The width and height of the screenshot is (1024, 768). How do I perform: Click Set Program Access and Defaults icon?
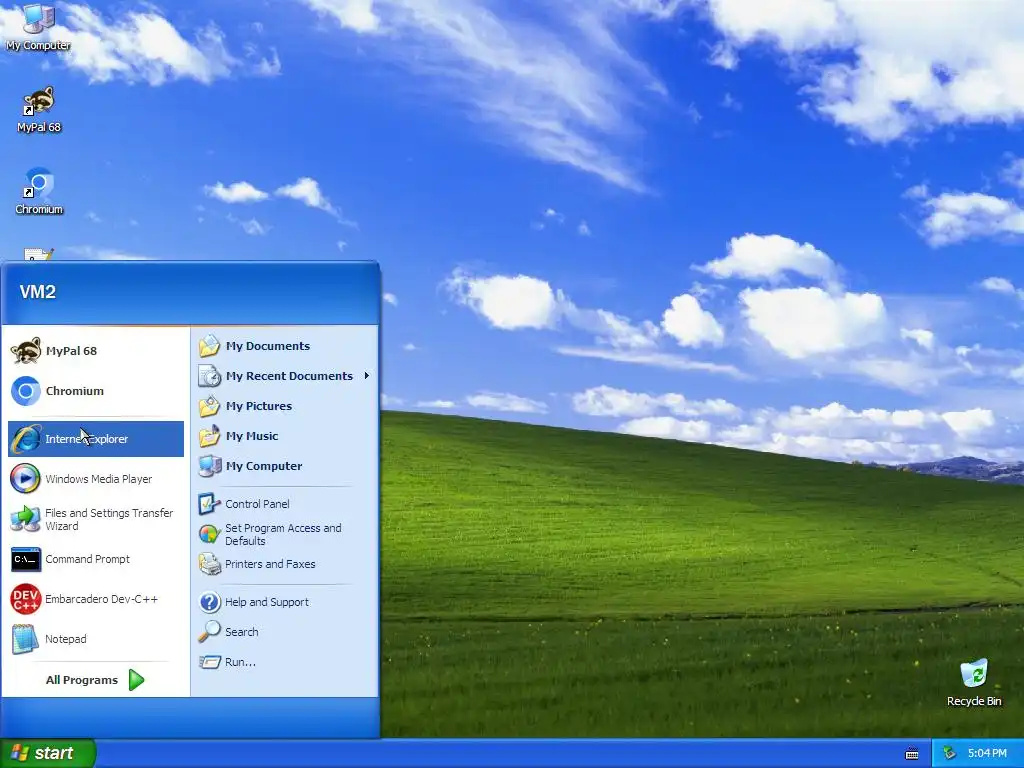click(x=210, y=534)
